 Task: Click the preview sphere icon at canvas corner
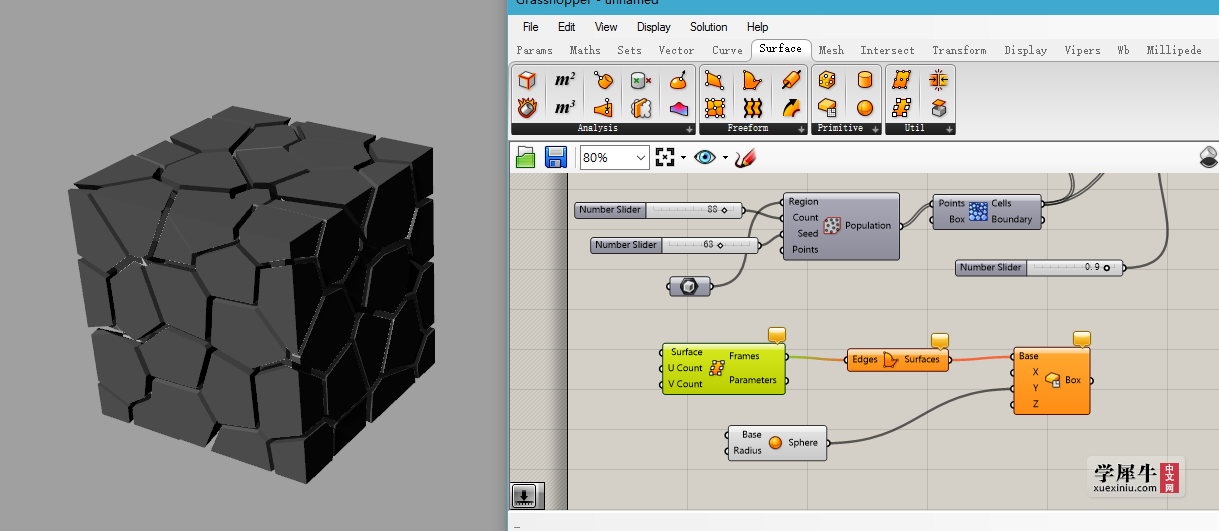[x=1209, y=157]
